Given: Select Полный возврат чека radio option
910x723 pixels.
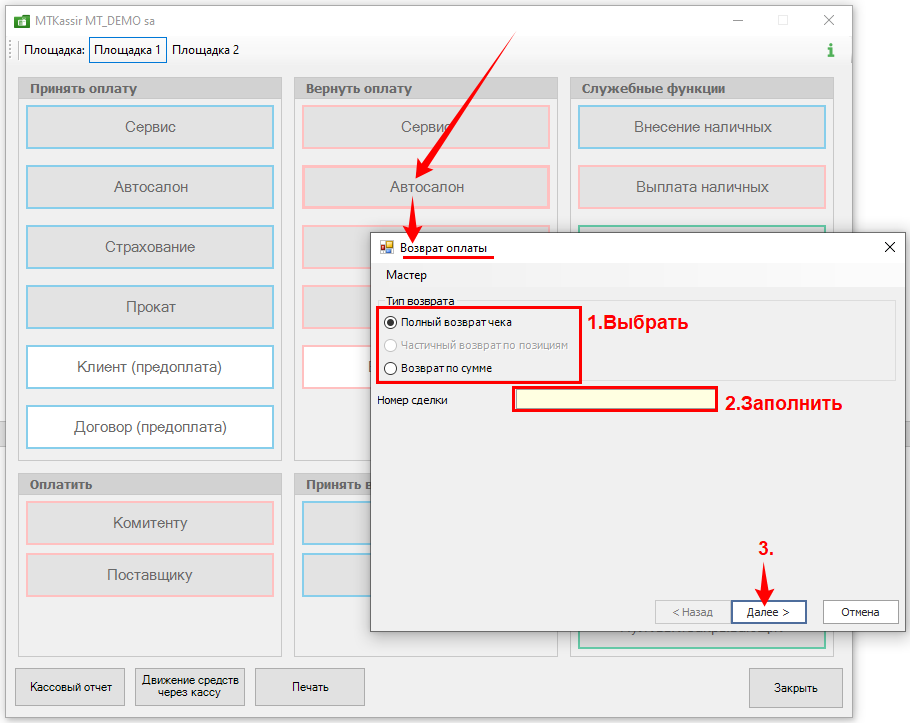Looking at the screenshot, I should [391, 322].
